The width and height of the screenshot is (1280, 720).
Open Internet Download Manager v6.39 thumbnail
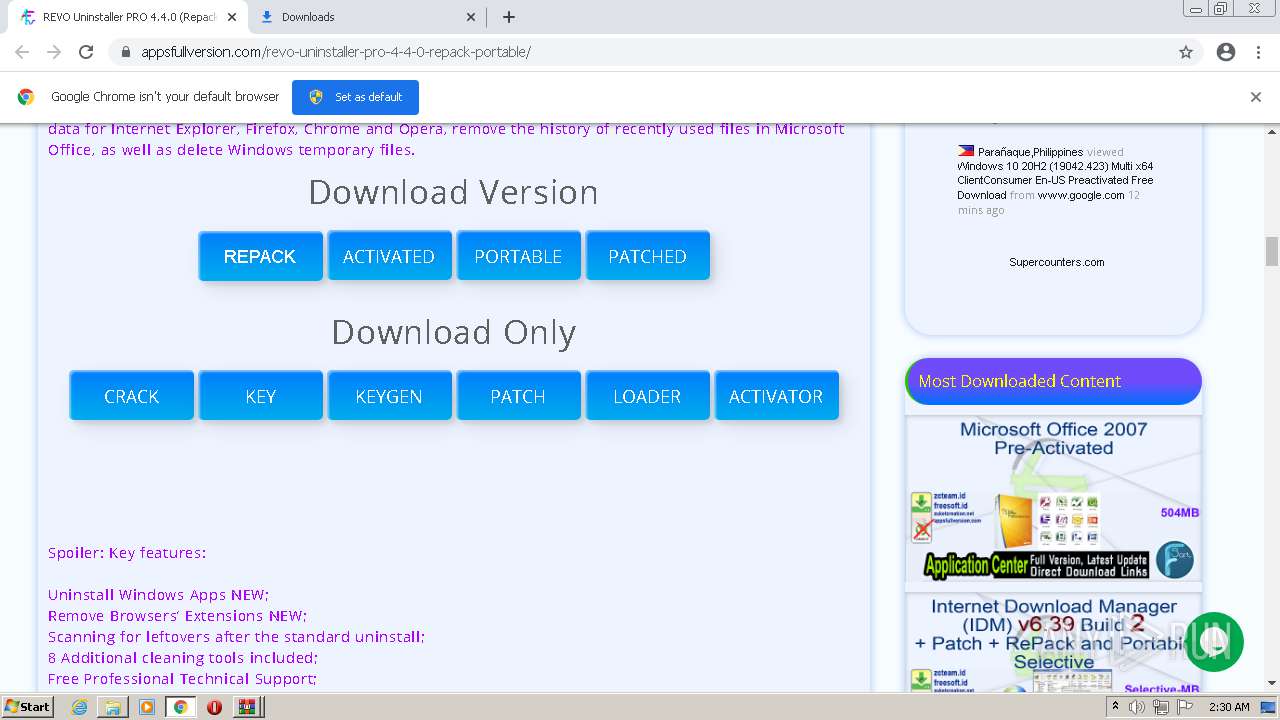tap(1054, 642)
